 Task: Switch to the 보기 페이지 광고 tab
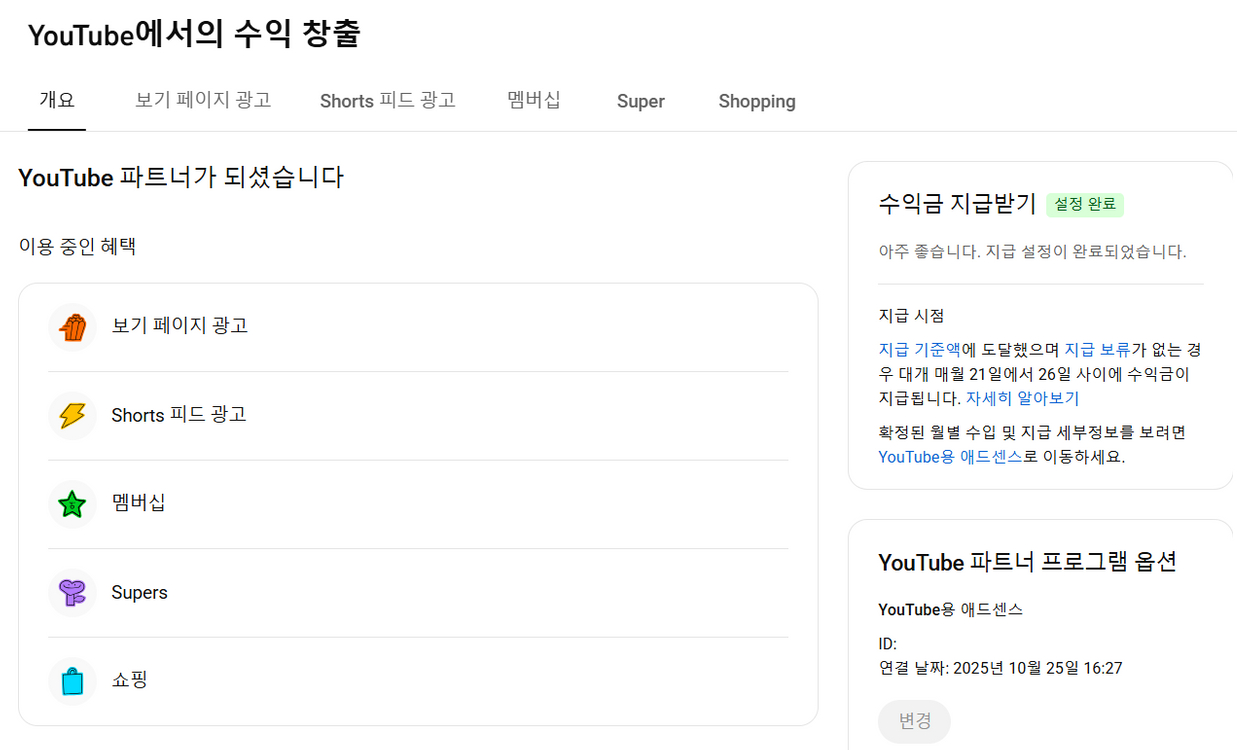202,101
